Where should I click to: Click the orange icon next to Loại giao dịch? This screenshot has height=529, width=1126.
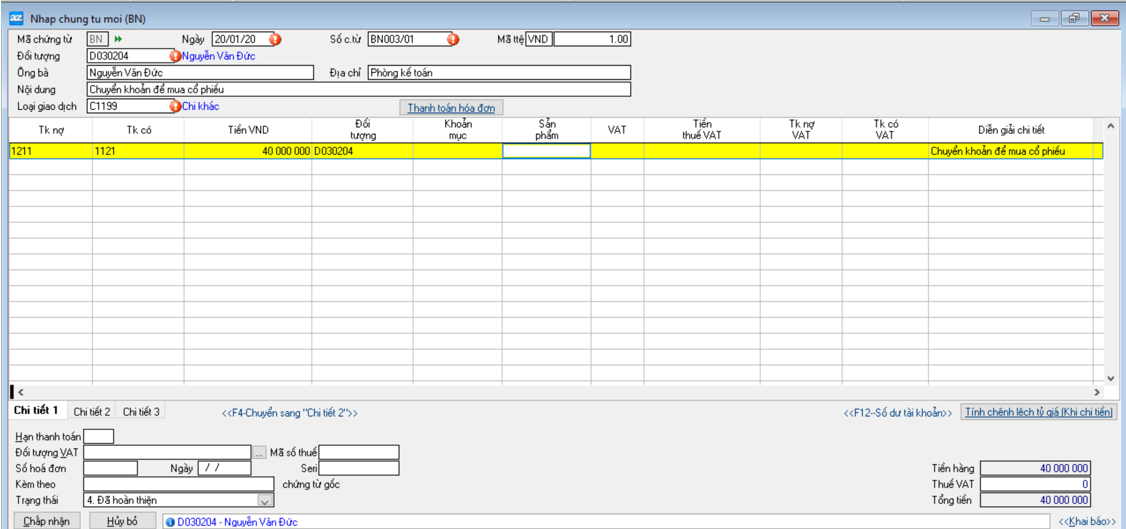click(175, 106)
